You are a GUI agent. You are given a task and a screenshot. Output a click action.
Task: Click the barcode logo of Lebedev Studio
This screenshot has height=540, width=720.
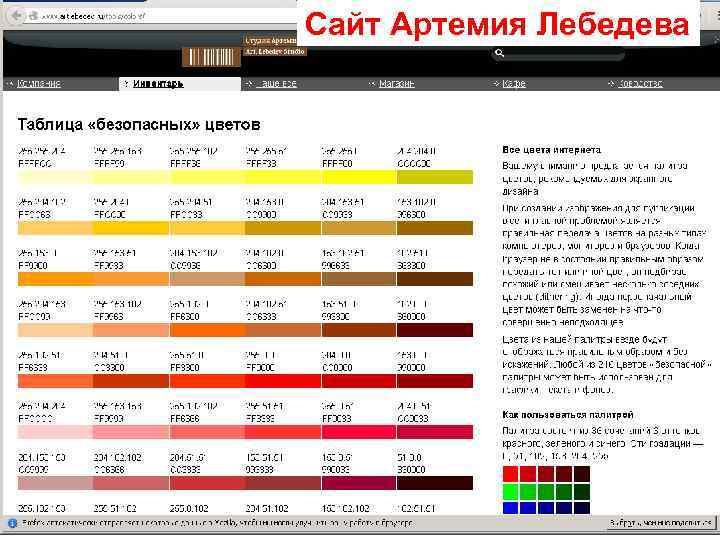[x=211, y=57]
